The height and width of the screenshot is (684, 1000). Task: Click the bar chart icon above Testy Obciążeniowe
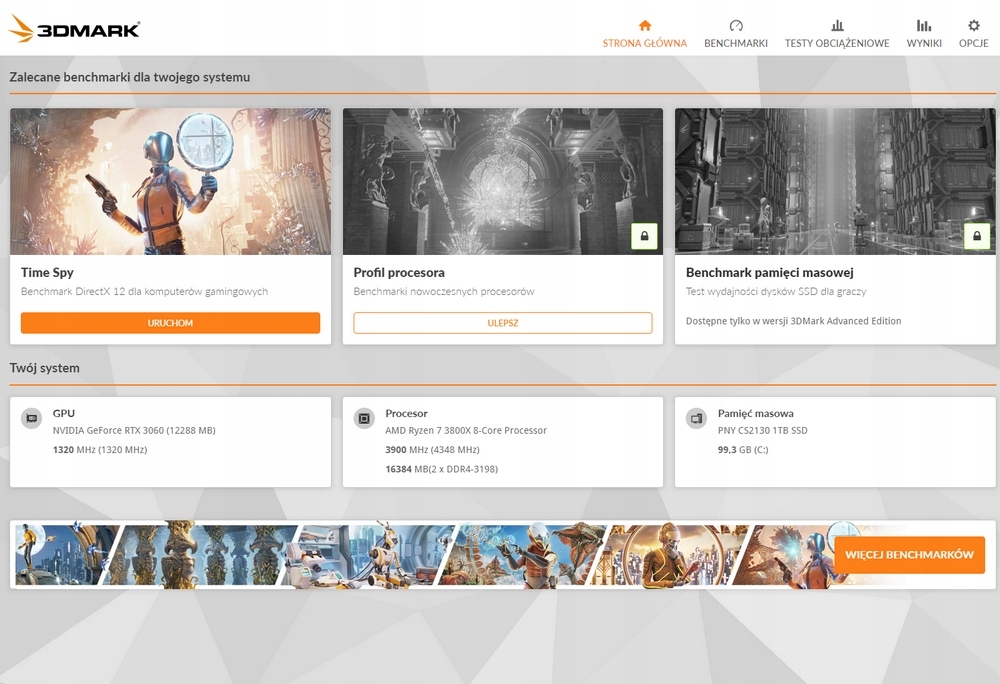(837, 25)
